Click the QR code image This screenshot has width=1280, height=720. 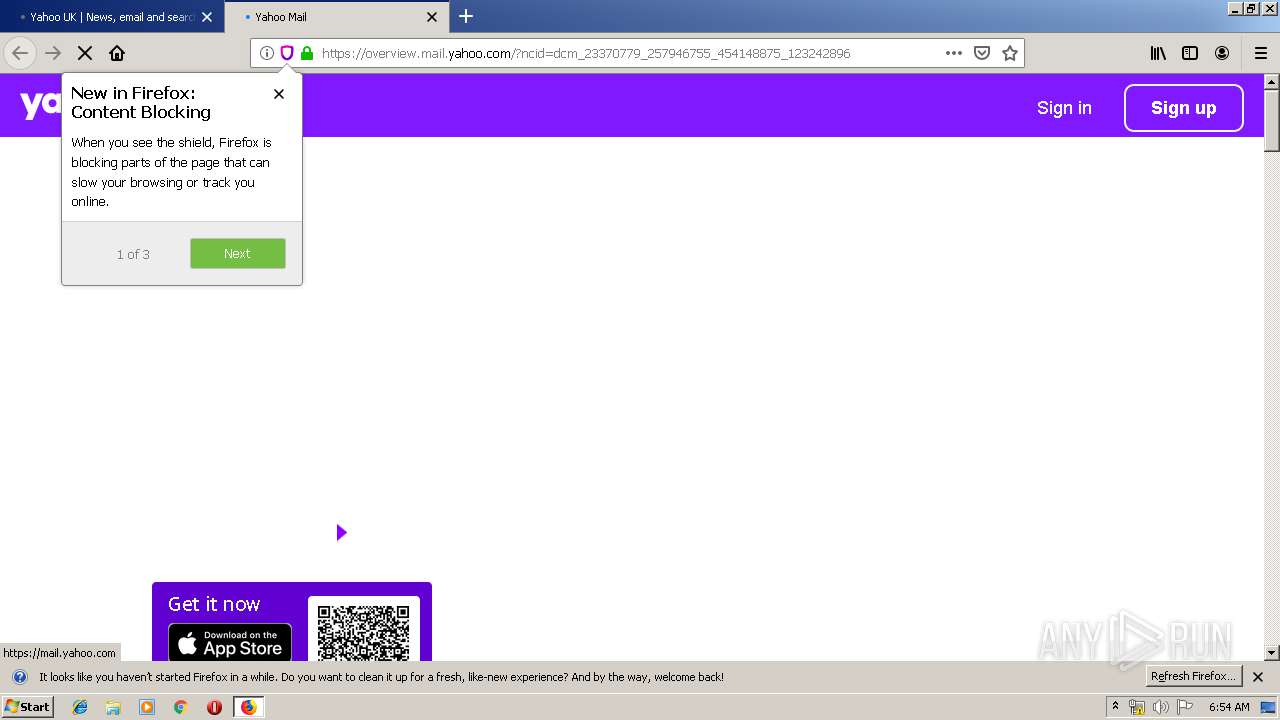364,632
